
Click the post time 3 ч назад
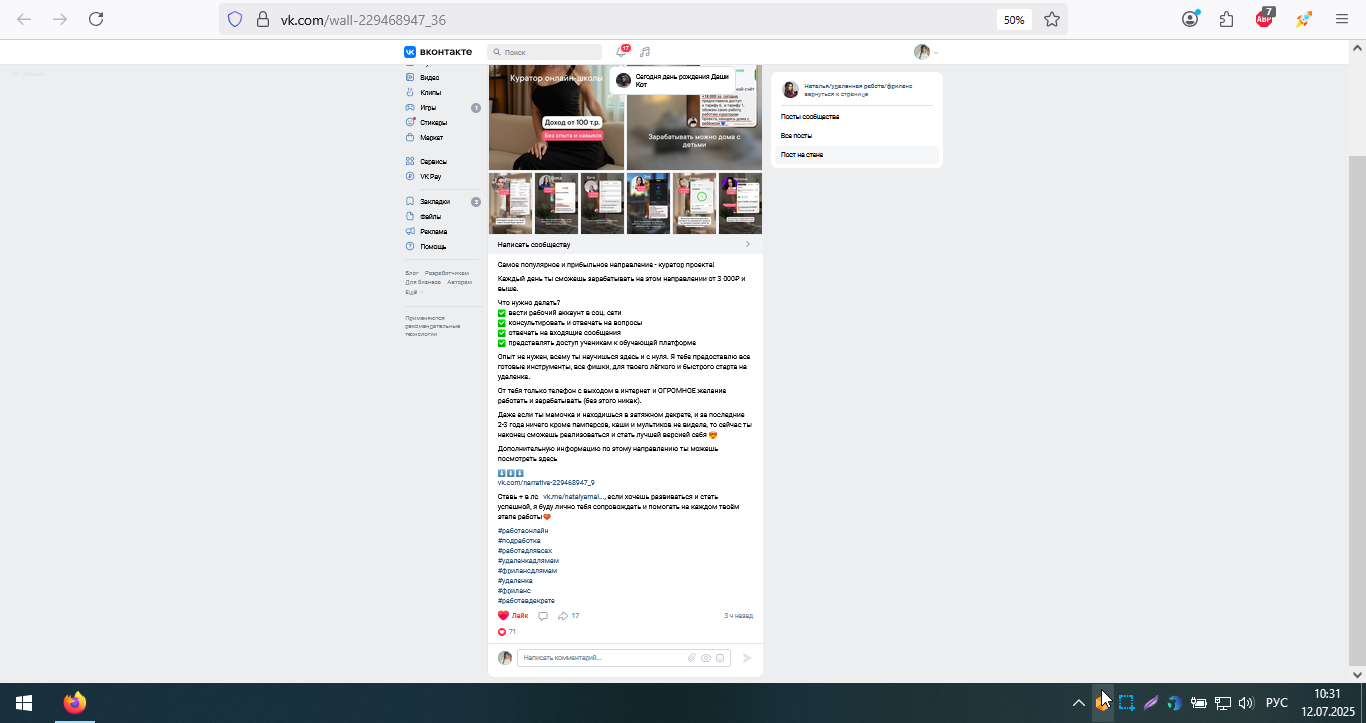tap(738, 616)
